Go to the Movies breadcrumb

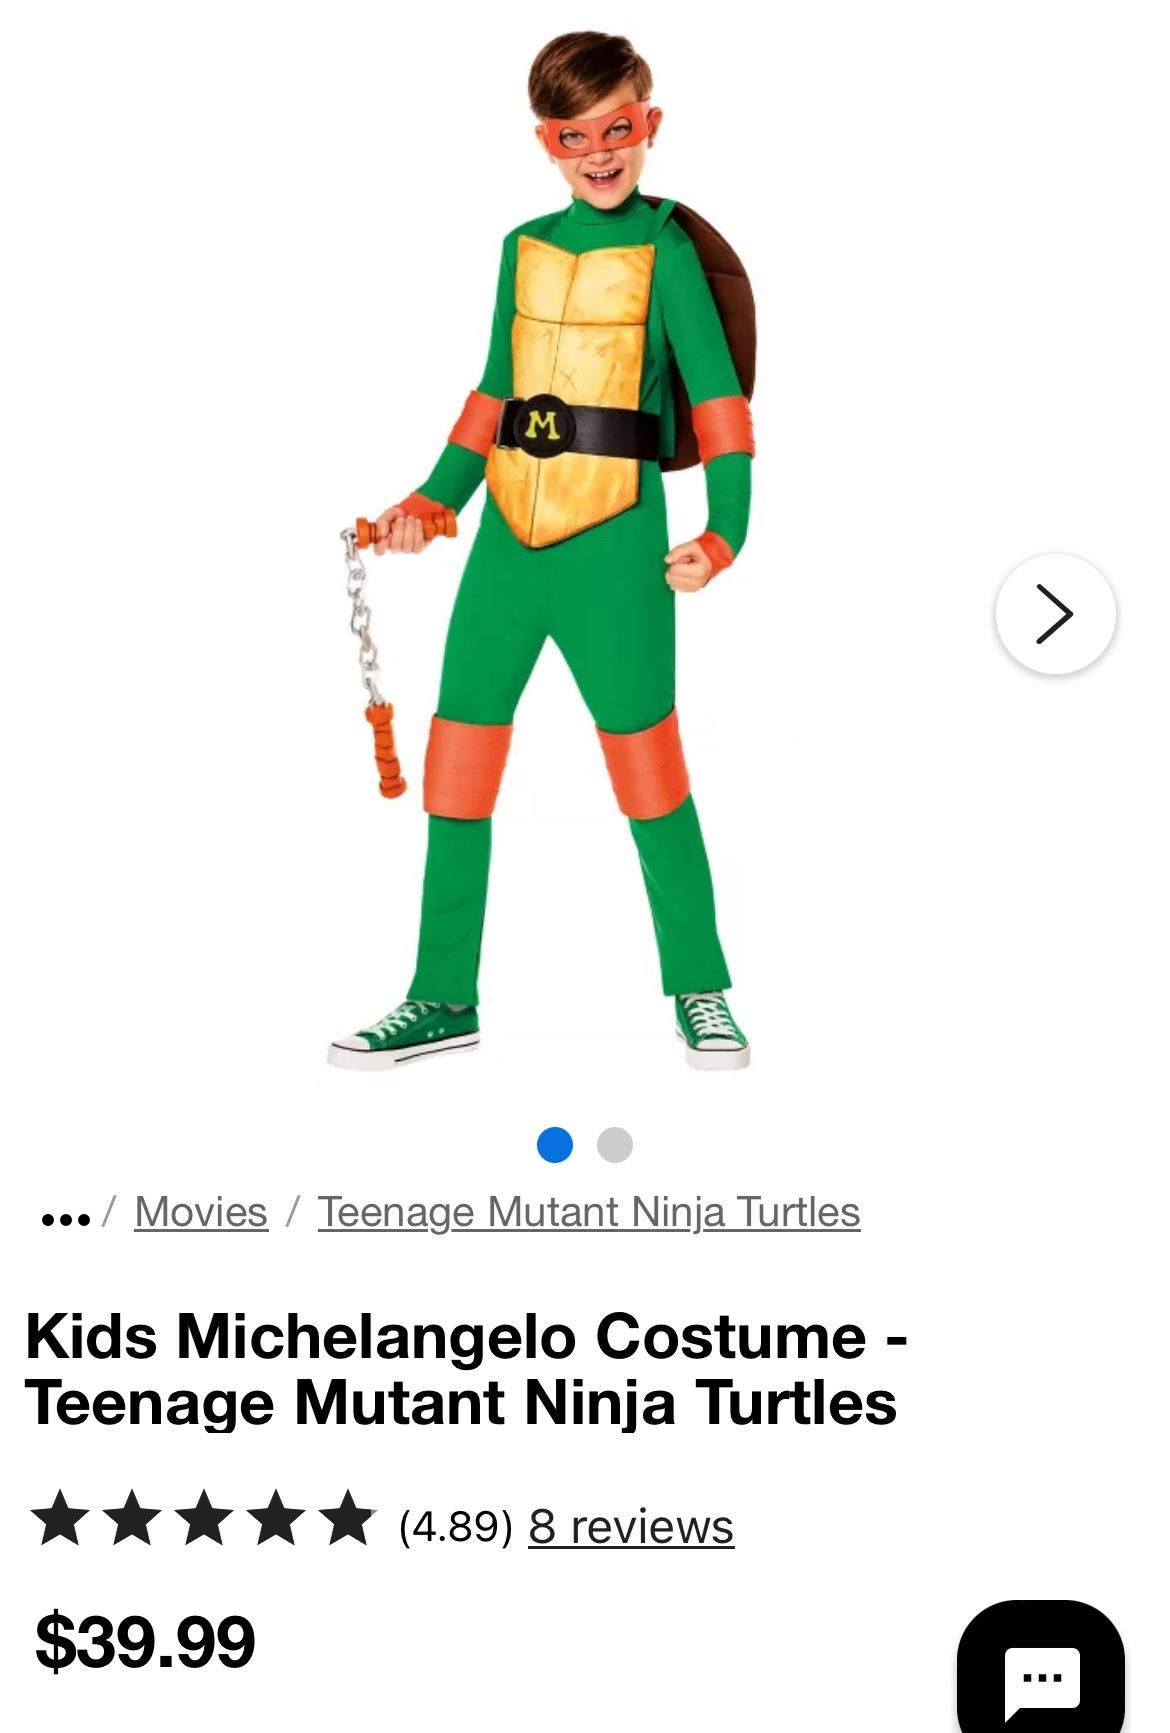[x=201, y=1212]
